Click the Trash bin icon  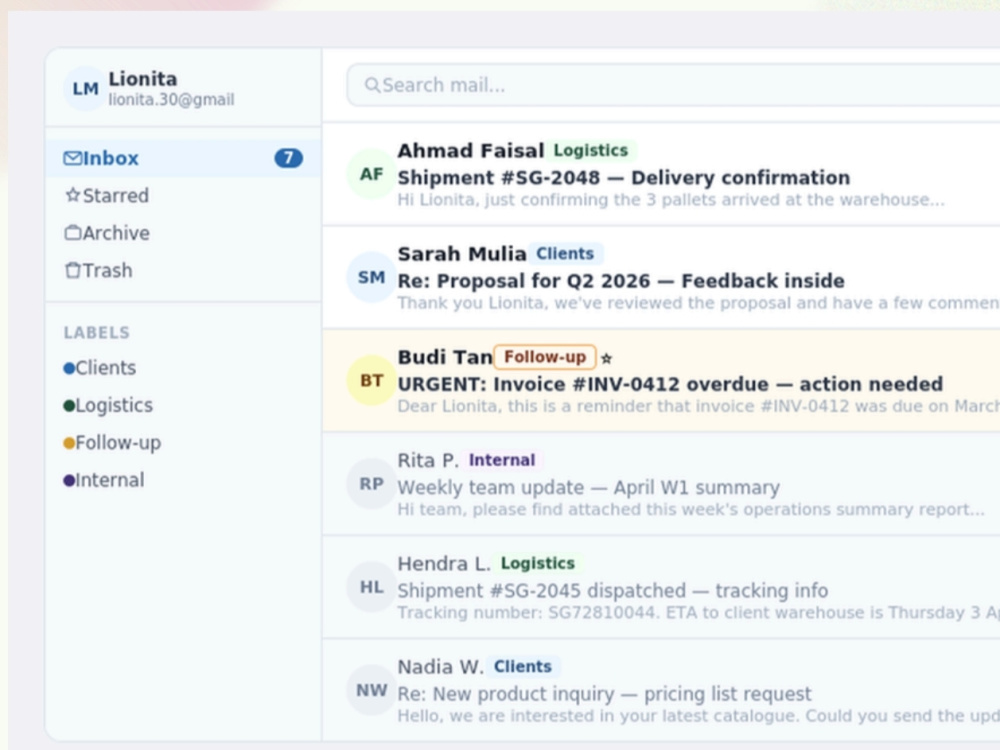tap(73, 270)
